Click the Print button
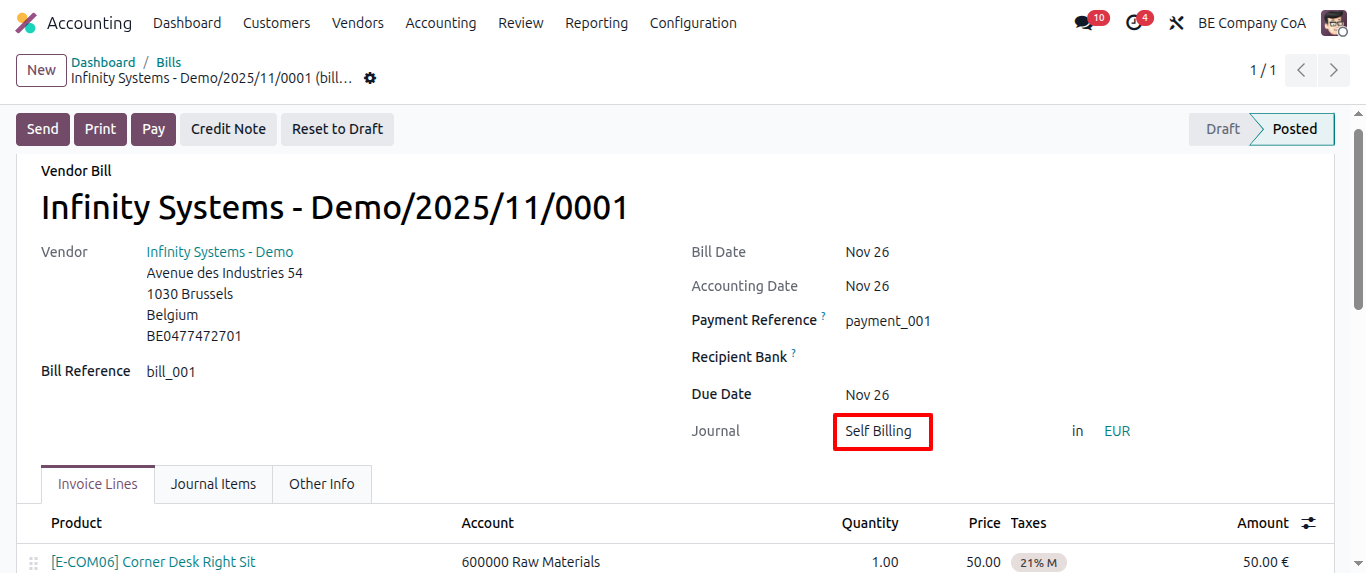Image resolution: width=1366 pixels, height=573 pixels. [100, 129]
